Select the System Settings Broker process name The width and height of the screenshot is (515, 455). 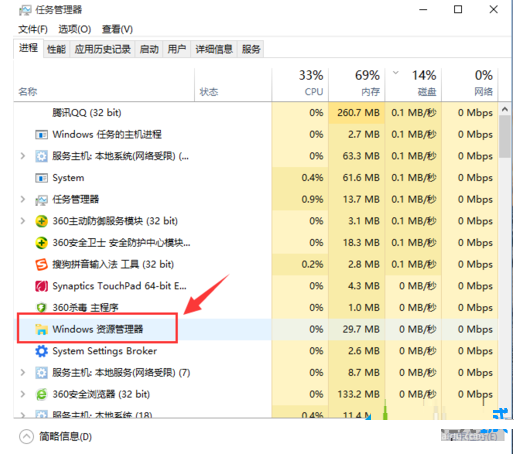click(105, 351)
